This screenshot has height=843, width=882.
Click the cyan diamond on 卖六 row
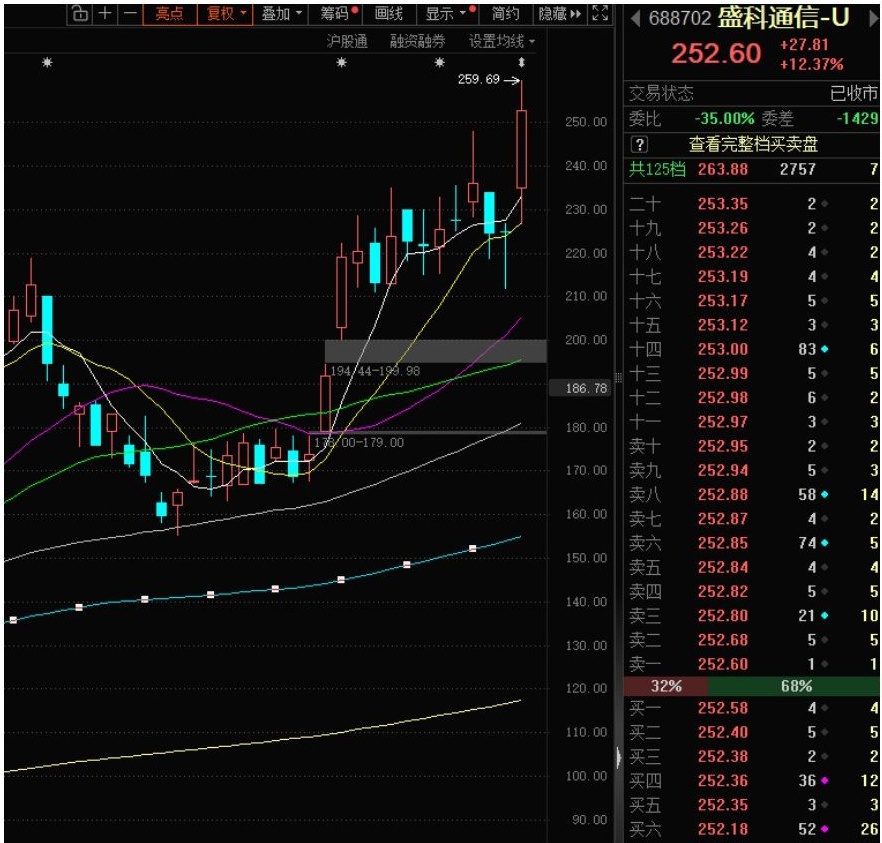(825, 543)
